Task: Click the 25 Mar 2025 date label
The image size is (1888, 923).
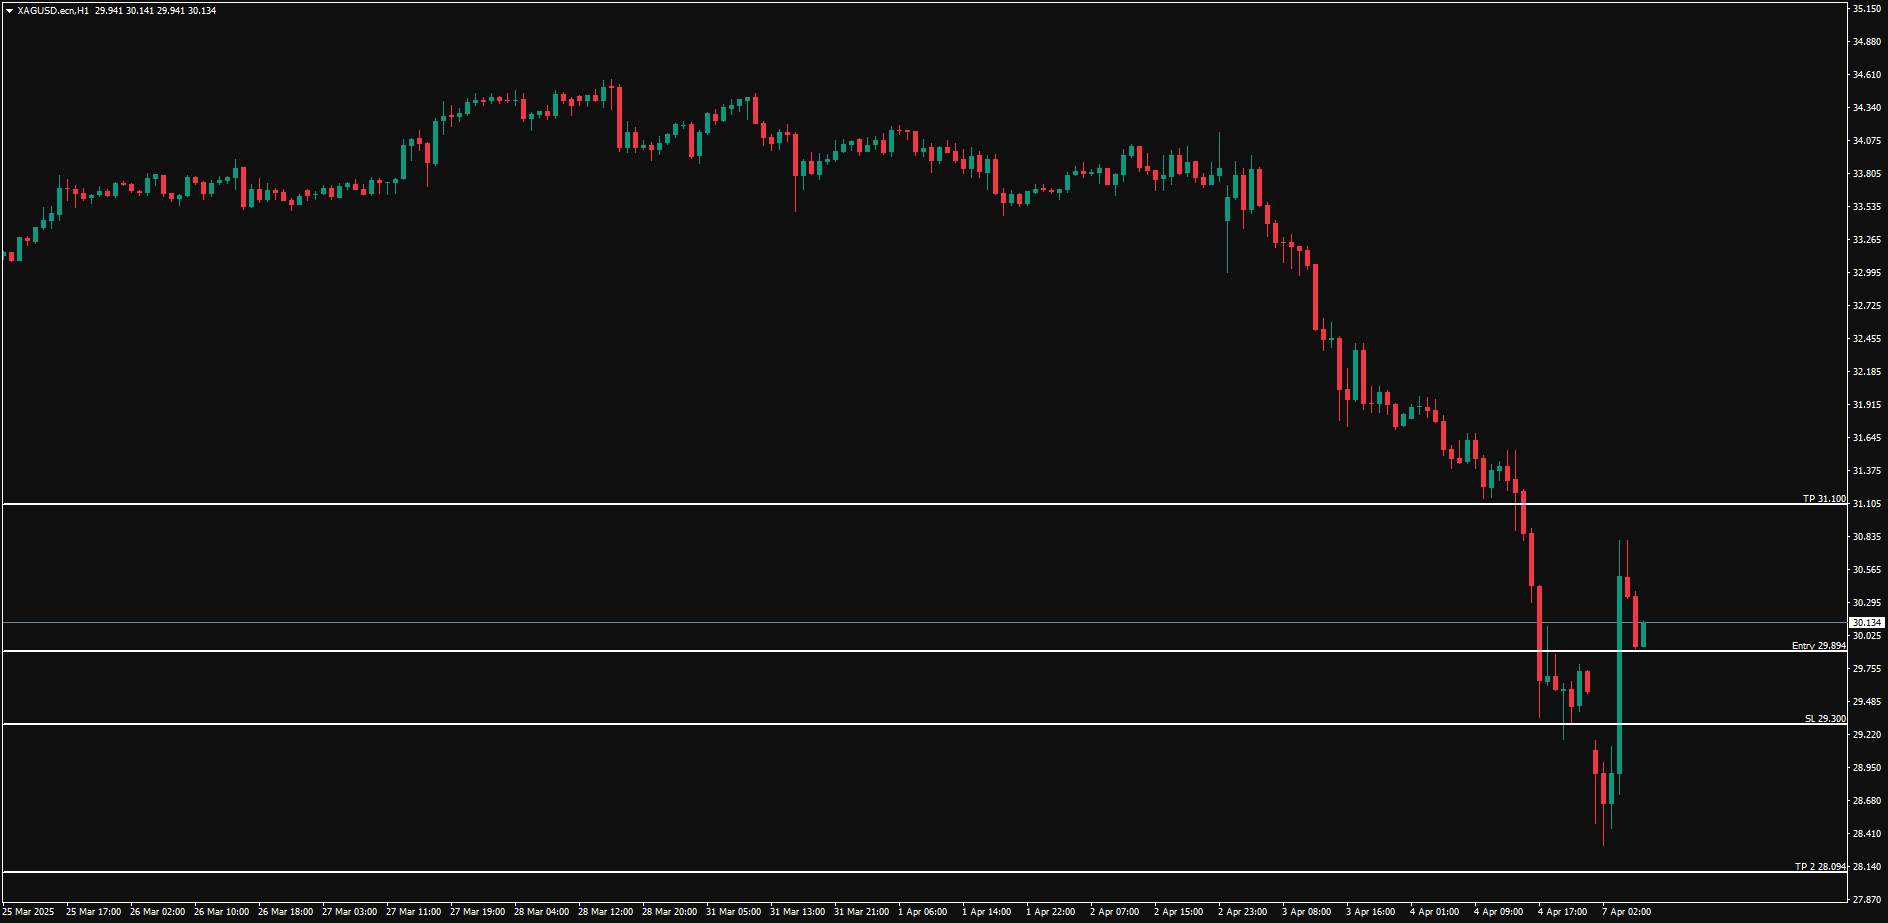Action: [30, 912]
